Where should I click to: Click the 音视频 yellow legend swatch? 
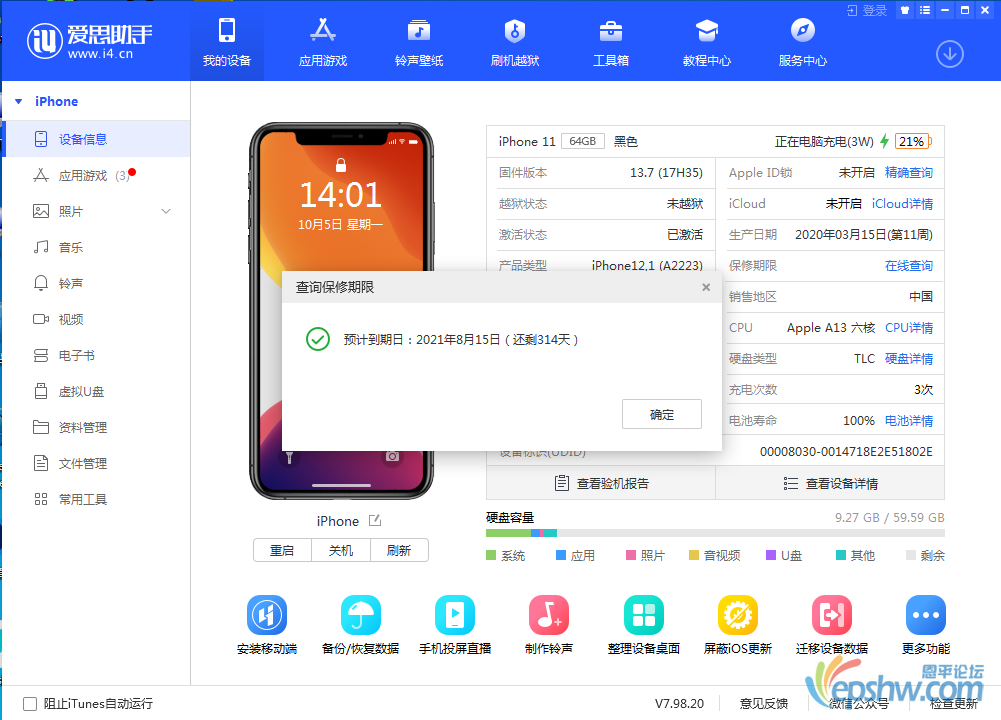coord(694,555)
